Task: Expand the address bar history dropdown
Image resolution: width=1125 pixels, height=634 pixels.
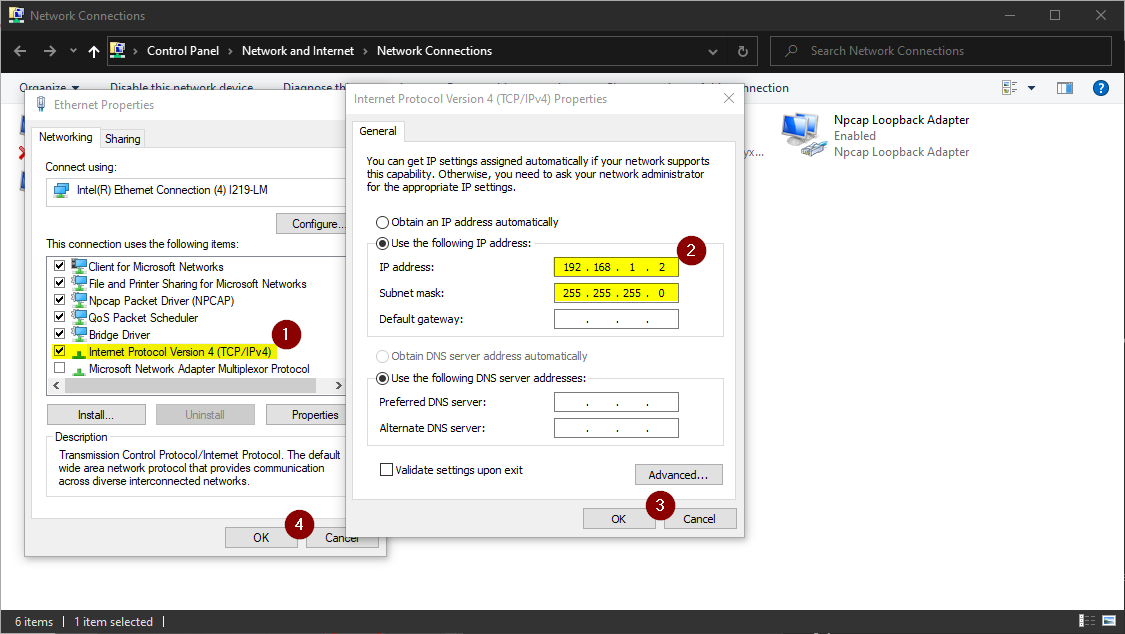Action: (712, 52)
